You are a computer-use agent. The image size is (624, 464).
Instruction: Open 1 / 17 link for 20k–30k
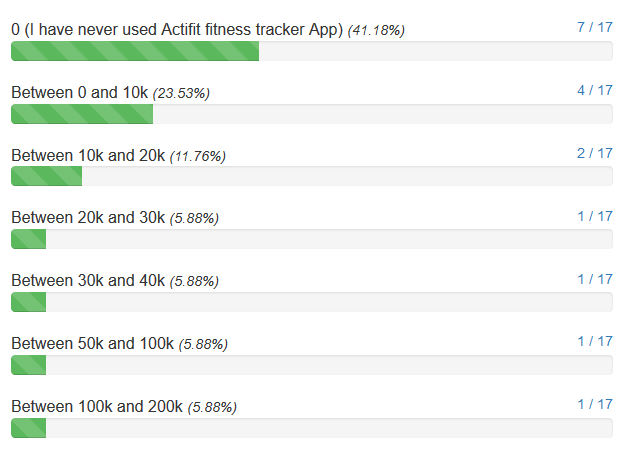click(x=595, y=216)
